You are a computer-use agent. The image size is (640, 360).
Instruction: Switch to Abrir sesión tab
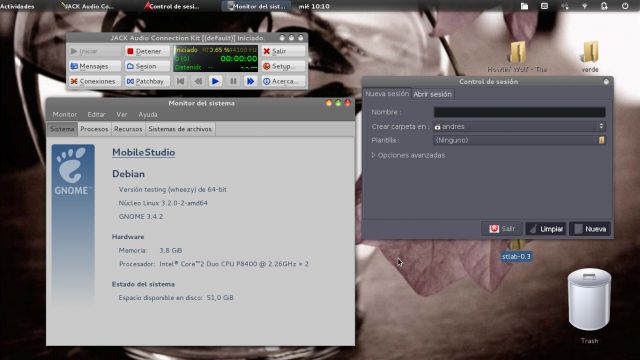[433, 94]
